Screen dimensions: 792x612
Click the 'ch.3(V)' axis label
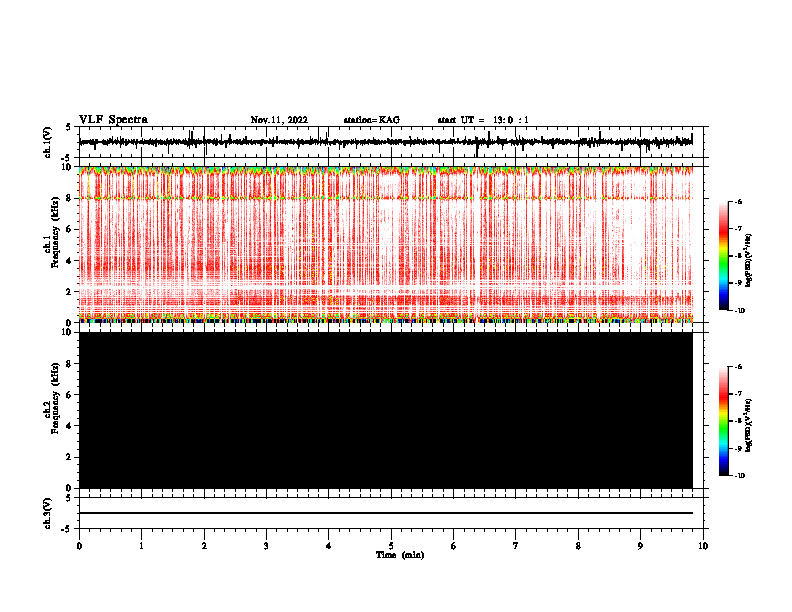pos(48,513)
